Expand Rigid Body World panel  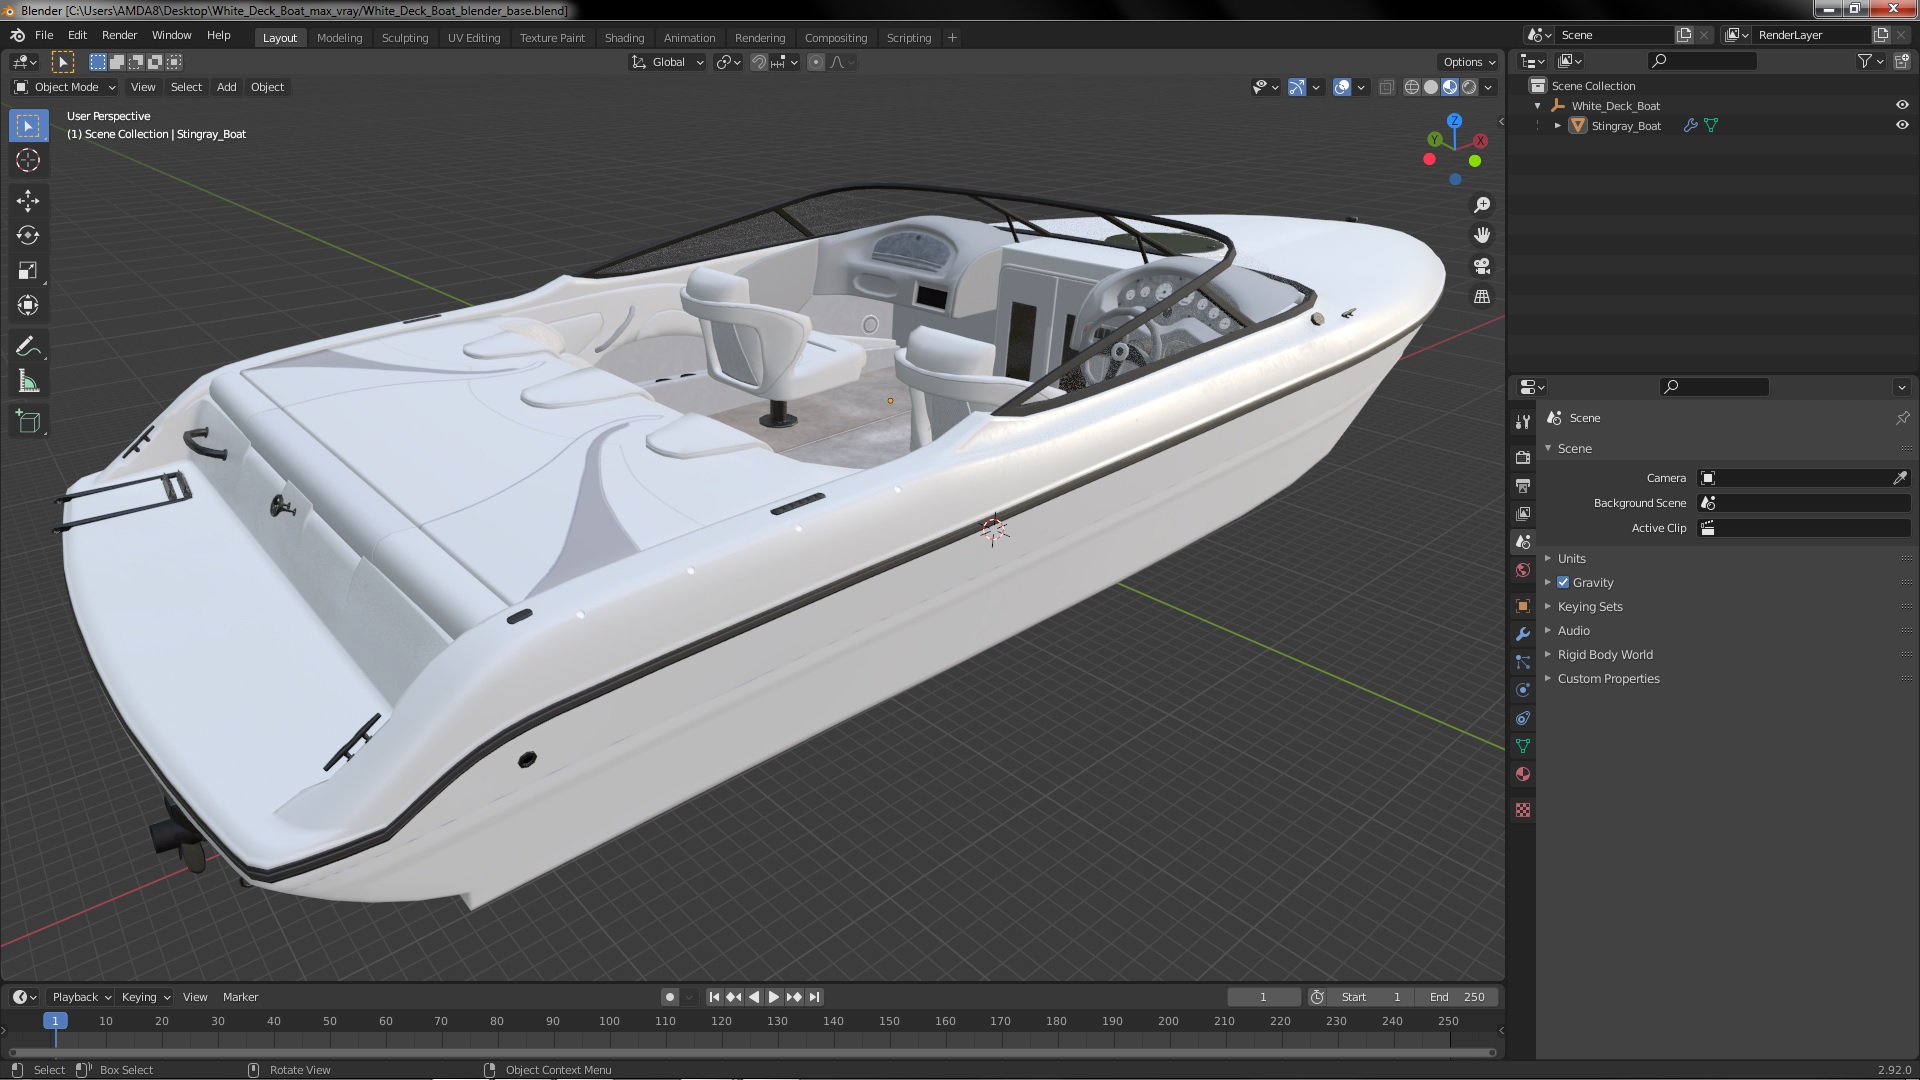1604,654
